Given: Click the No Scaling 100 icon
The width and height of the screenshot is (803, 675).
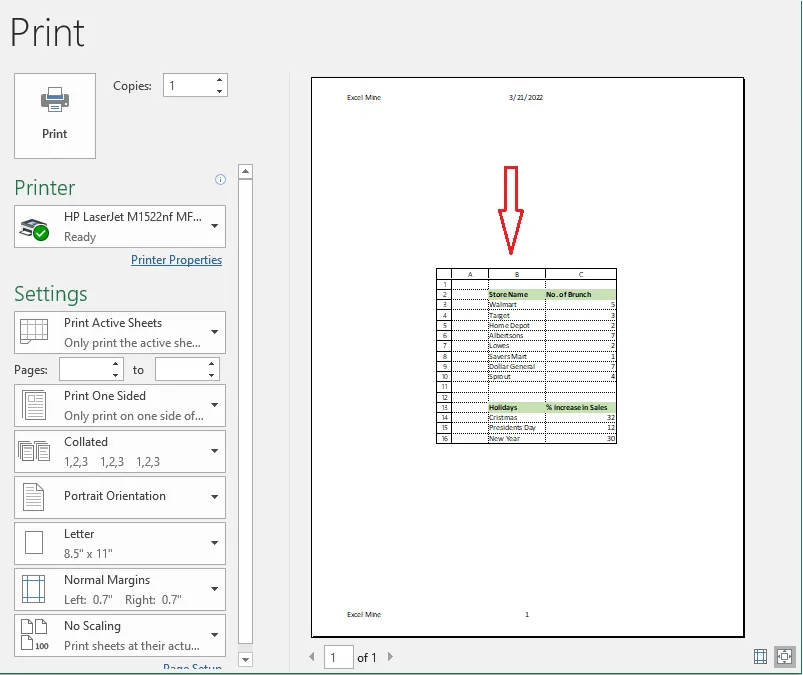Looking at the screenshot, I should coord(34,635).
